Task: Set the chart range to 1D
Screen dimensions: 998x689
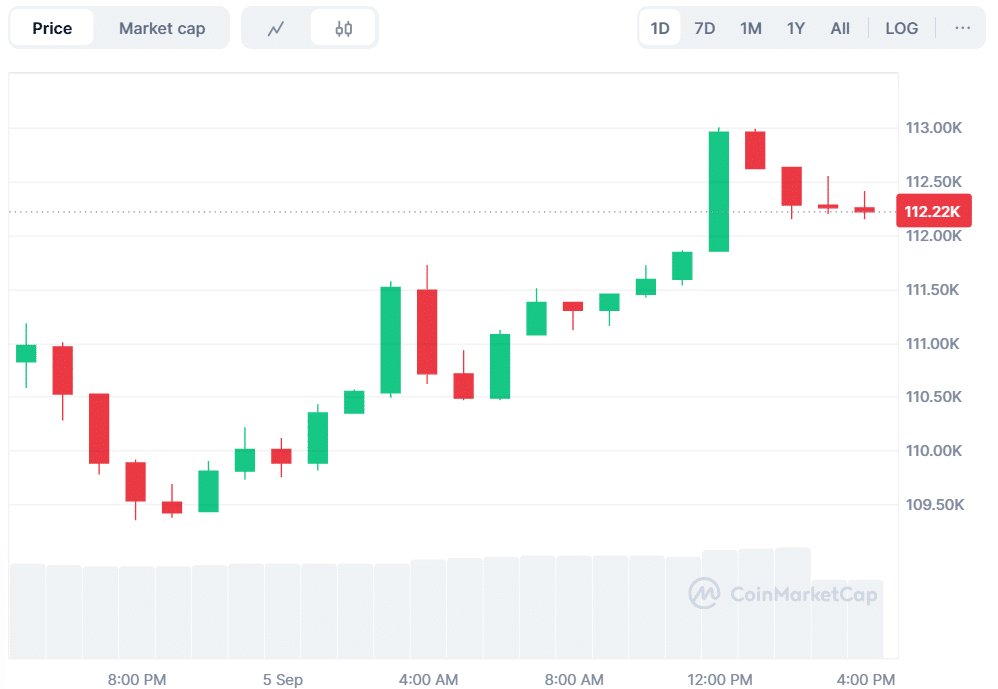Action: pos(660,28)
